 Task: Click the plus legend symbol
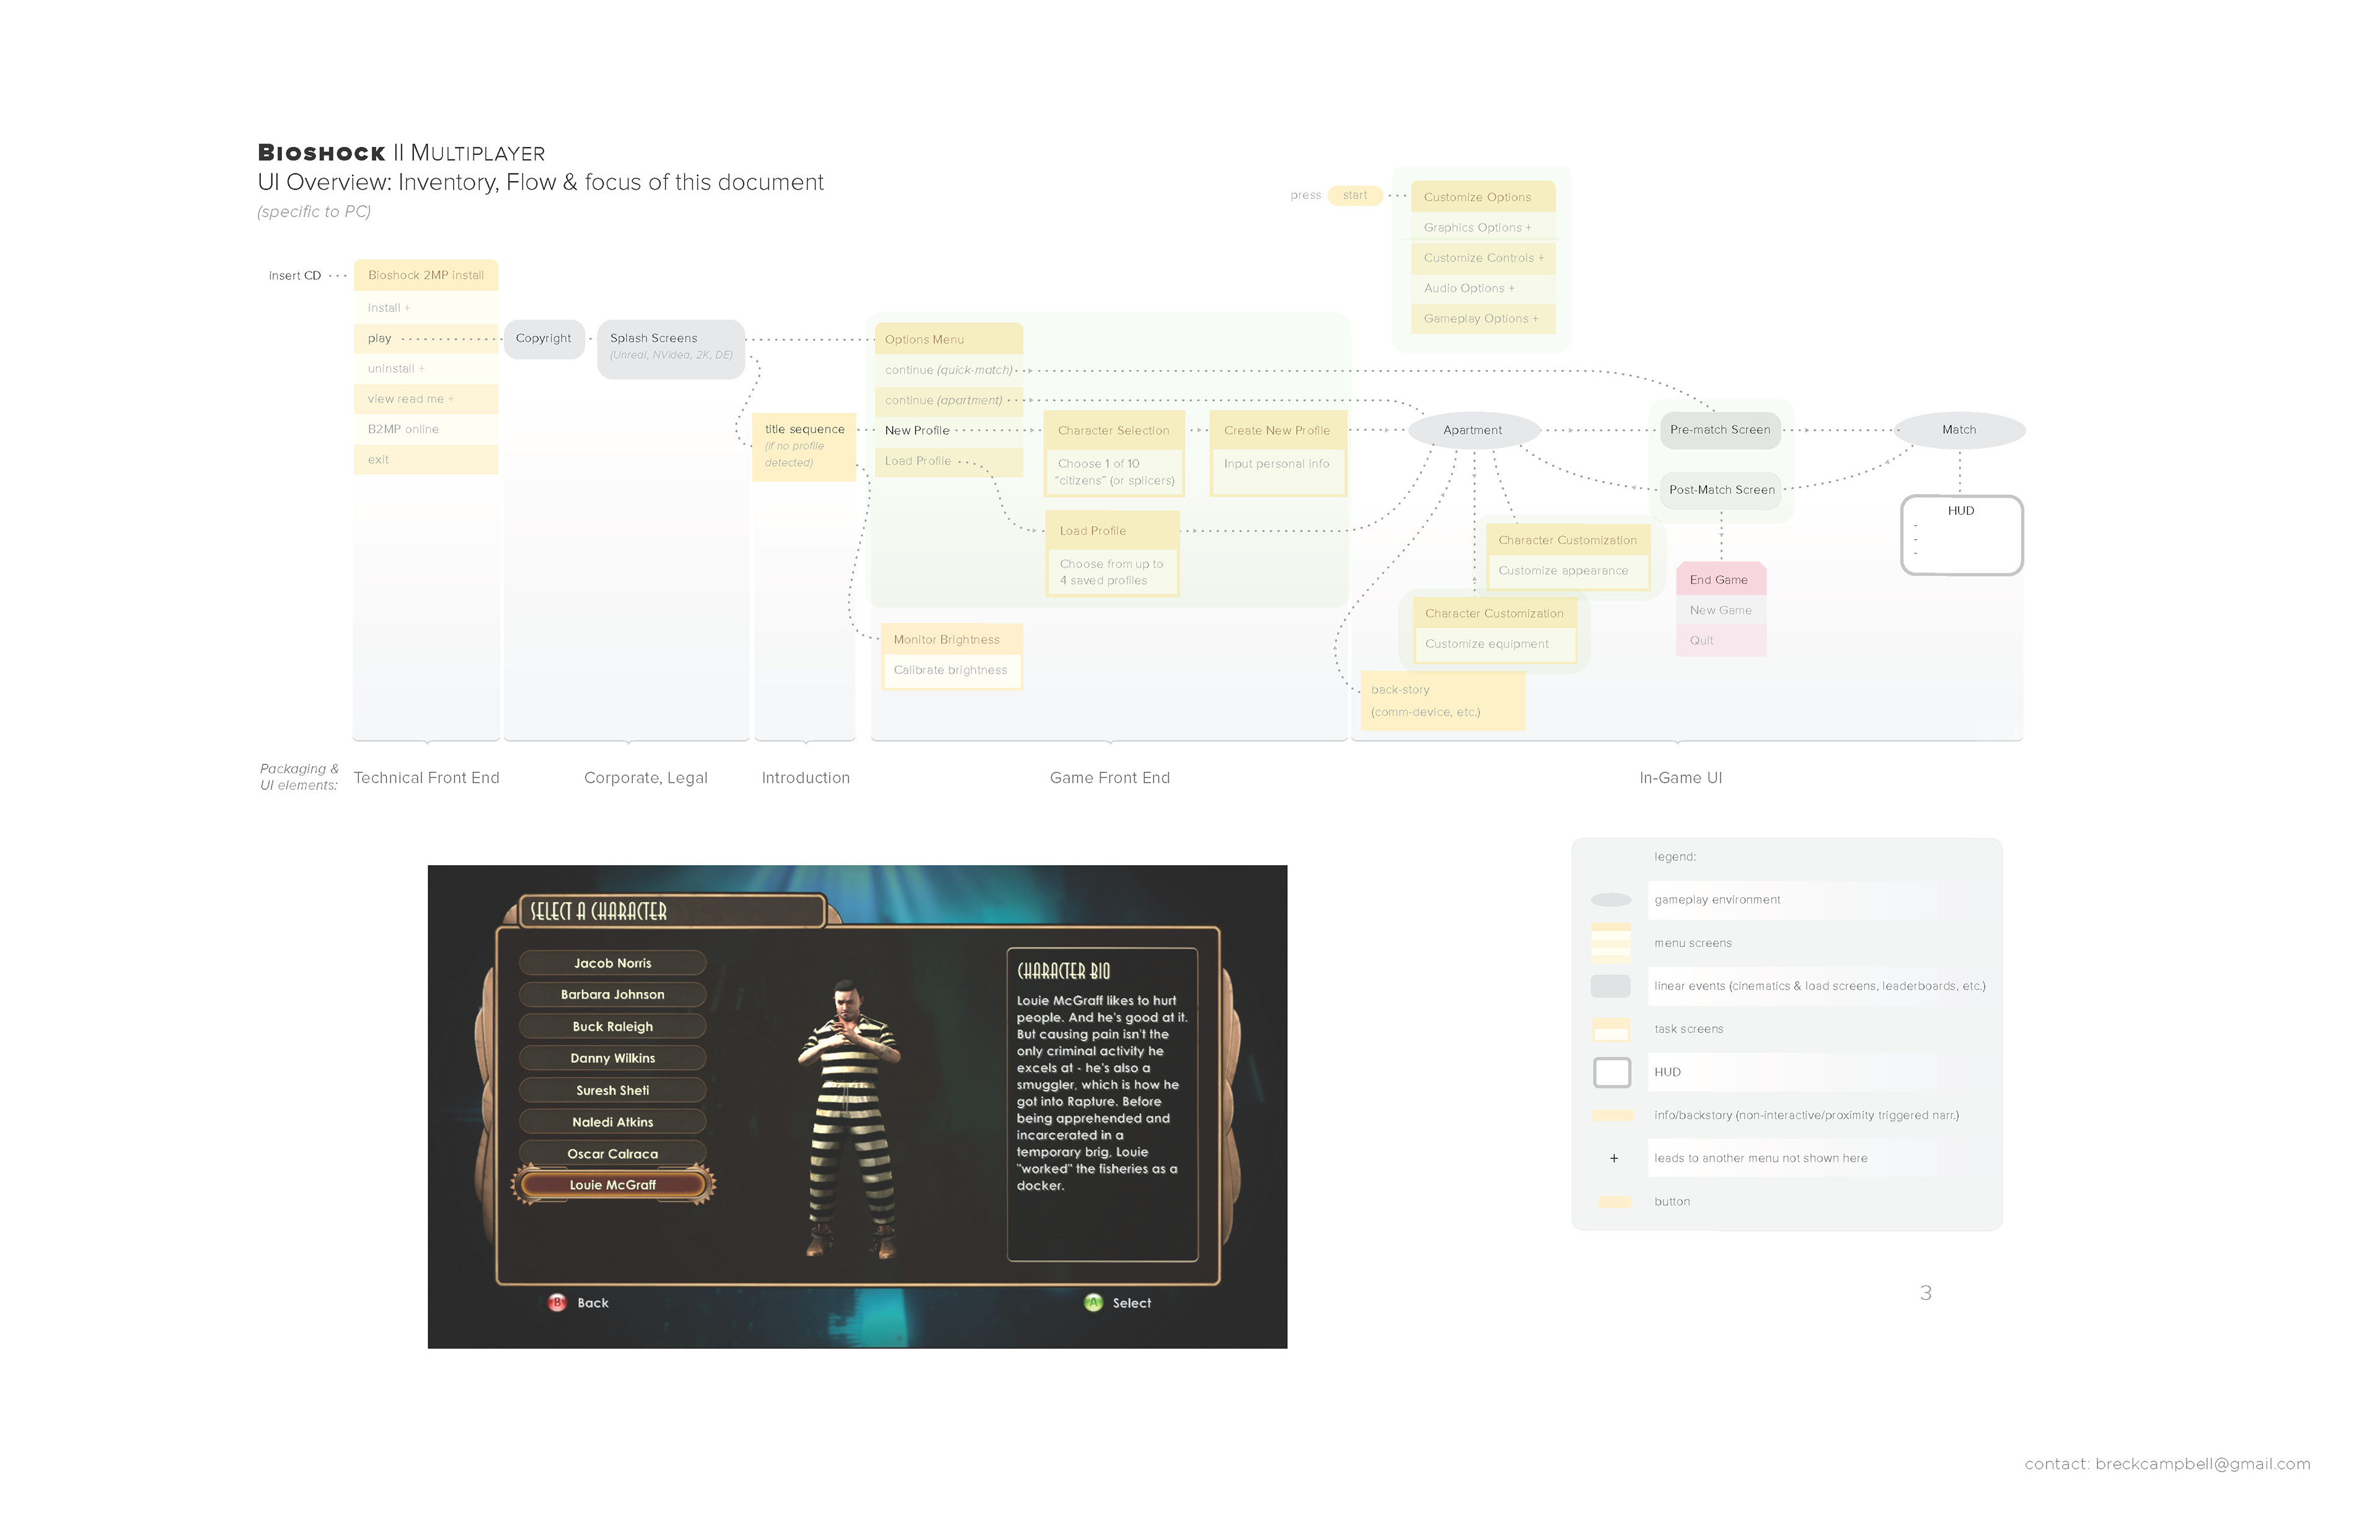[1613, 1158]
